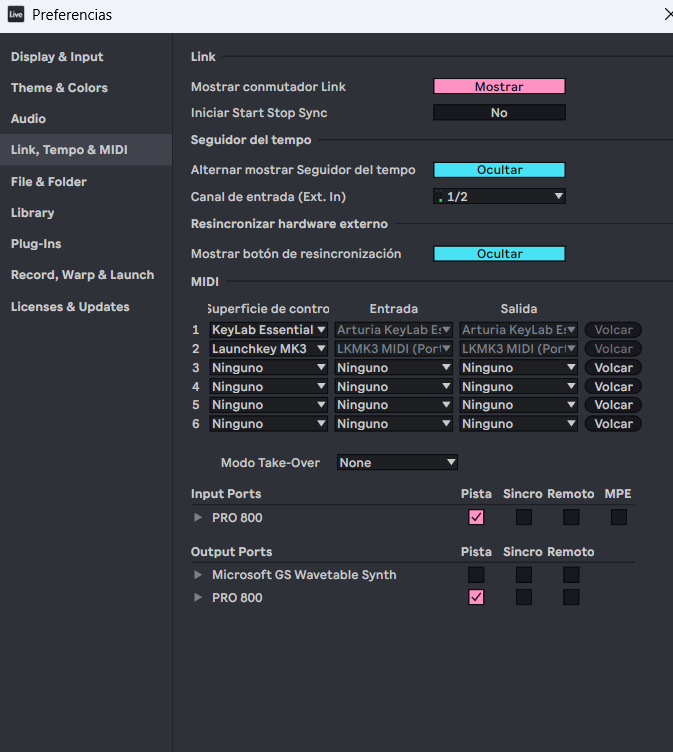Open Salida dropdown in row 4
Screen dimensions: 673x752
(x=519, y=387)
